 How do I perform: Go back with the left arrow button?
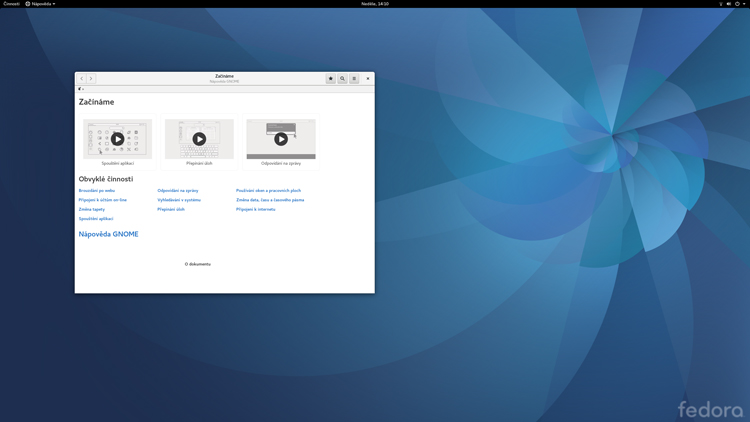[82, 78]
